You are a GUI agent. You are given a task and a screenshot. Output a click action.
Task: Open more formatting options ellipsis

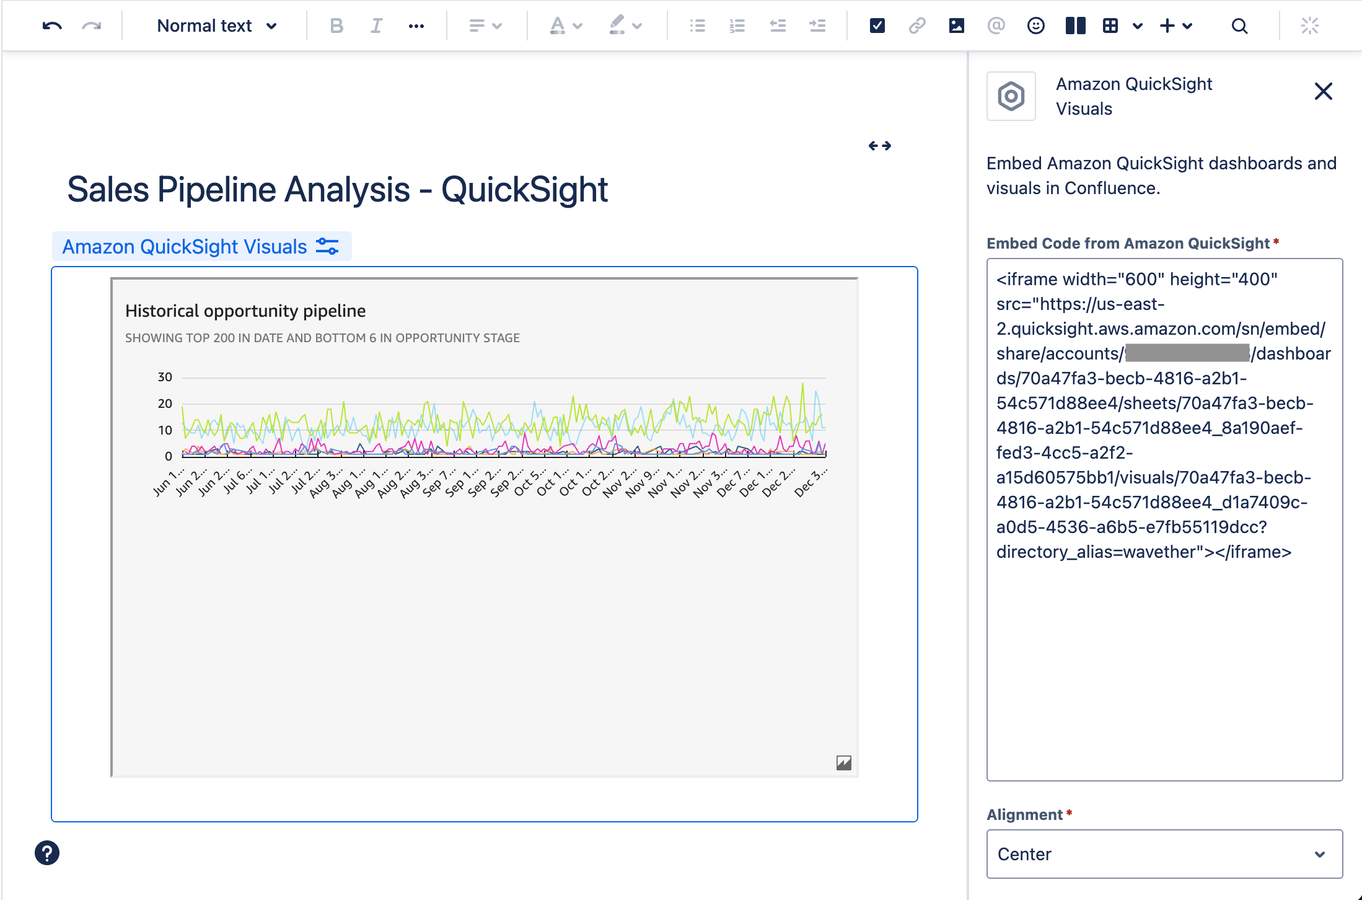point(416,26)
